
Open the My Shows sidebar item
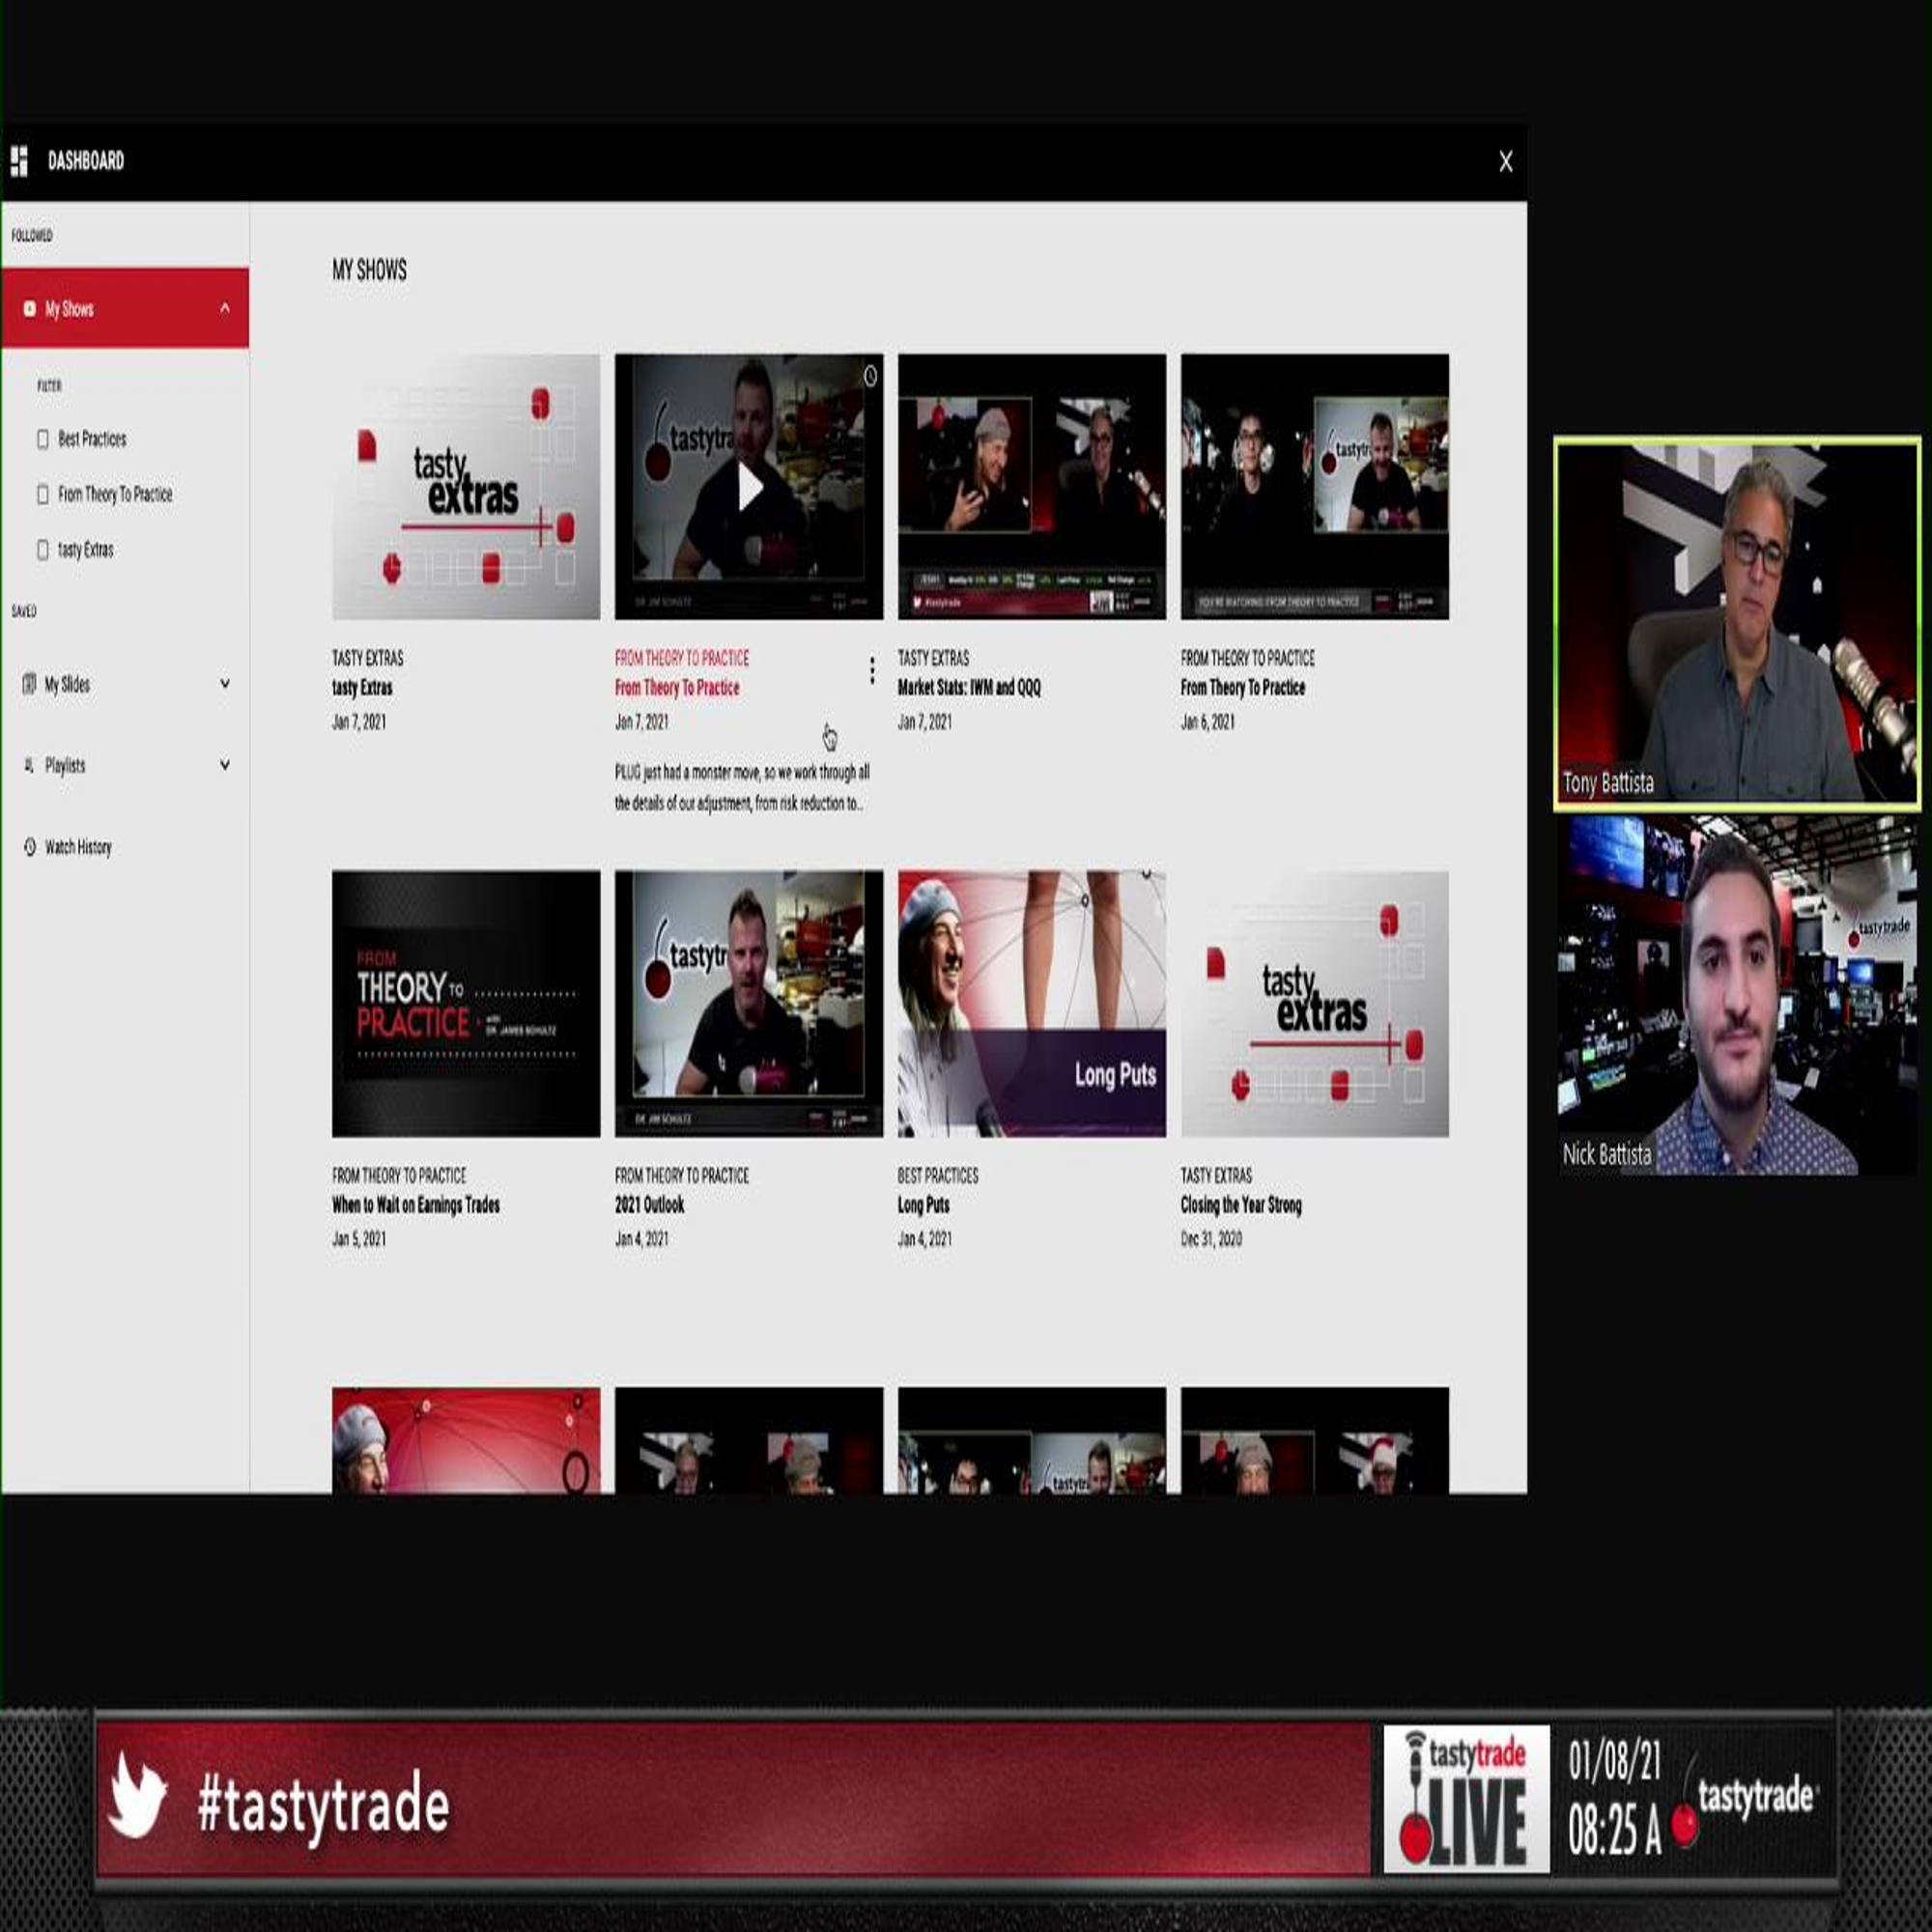pyautogui.click(x=125, y=308)
